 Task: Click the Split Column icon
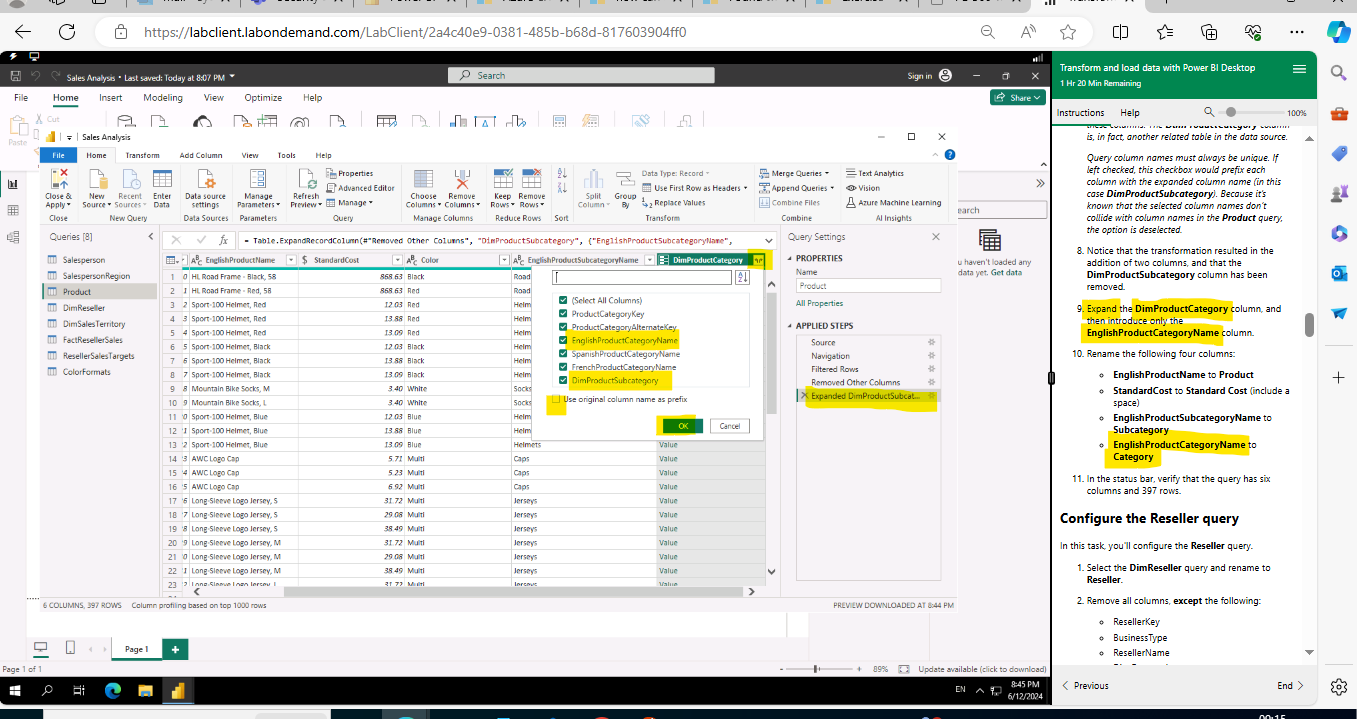point(593,178)
